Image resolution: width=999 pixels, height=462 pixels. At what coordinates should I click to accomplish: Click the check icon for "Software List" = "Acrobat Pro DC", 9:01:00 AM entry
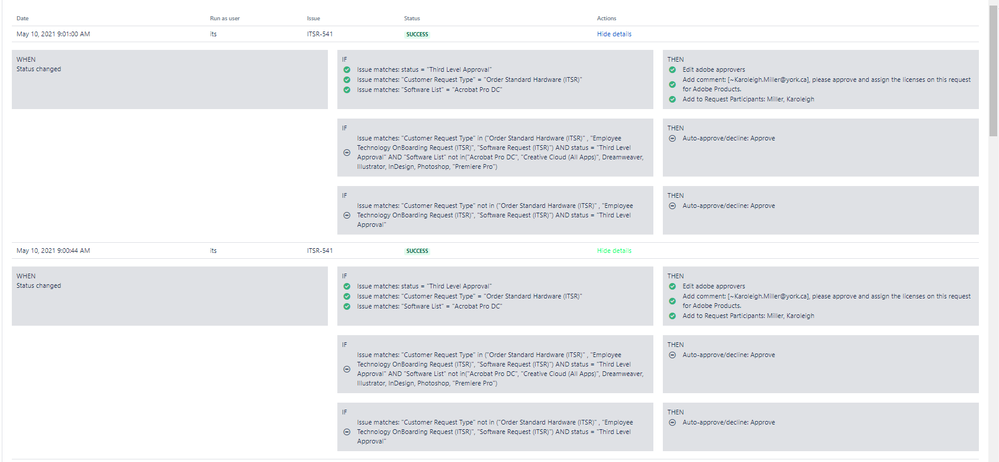click(x=347, y=90)
